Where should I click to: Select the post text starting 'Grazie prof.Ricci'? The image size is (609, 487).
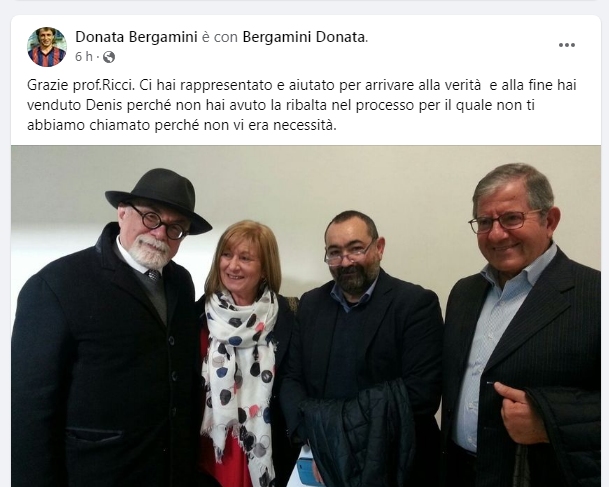tap(302, 105)
